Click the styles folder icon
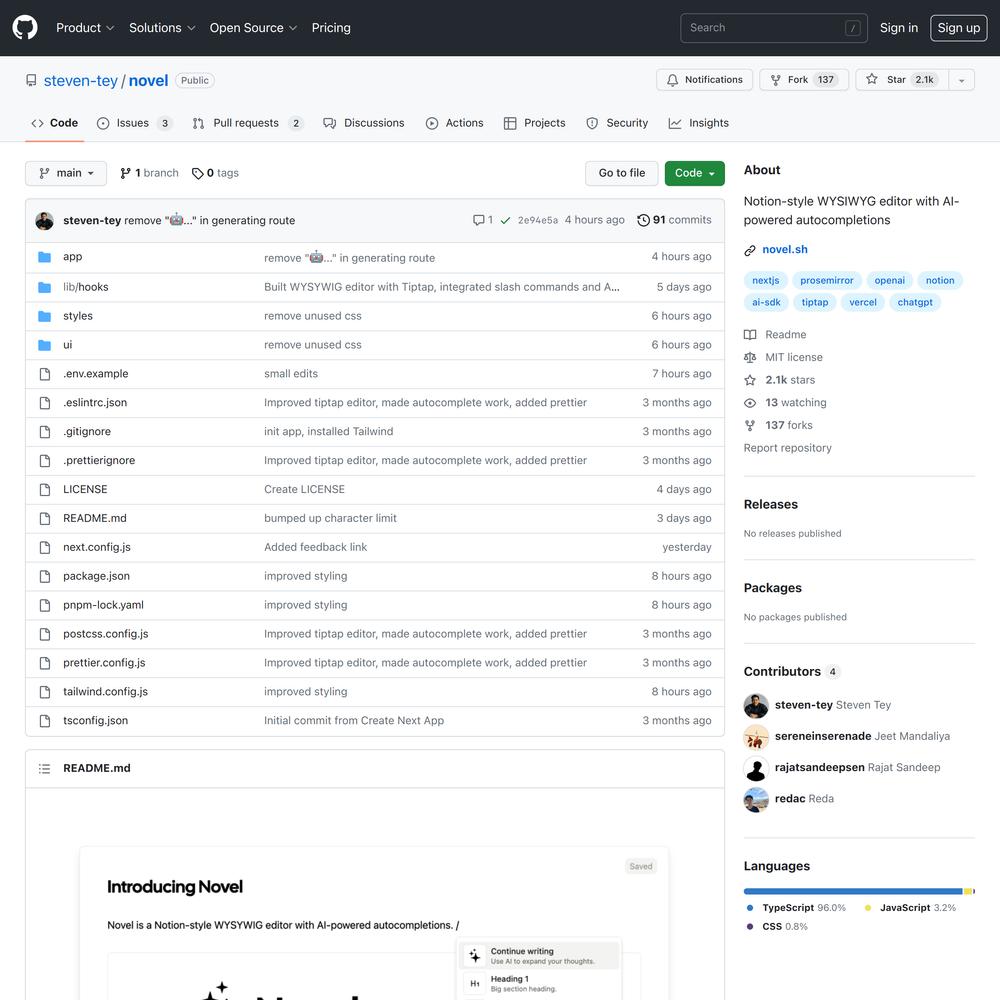The height and width of the screenshot is (1000, 1000). coord(45,316)
